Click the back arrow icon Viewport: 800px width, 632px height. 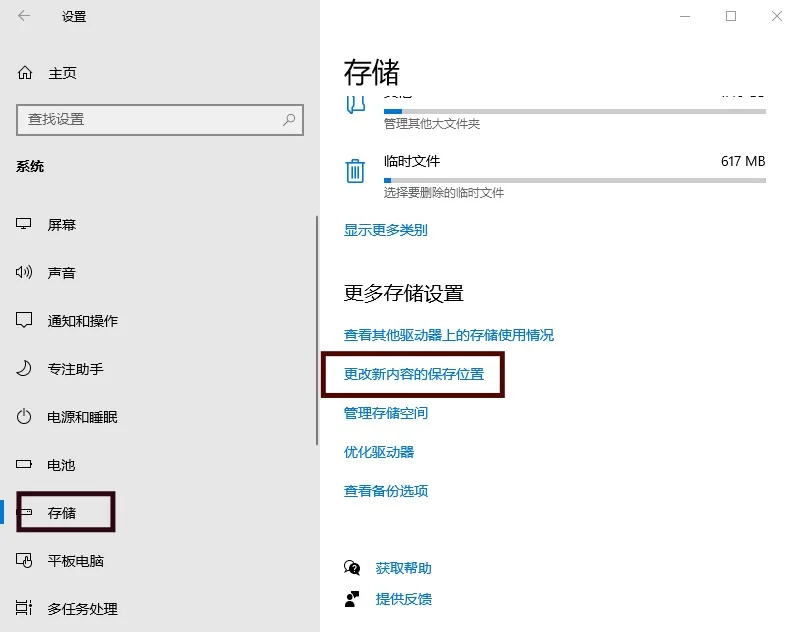pos(22,16)
